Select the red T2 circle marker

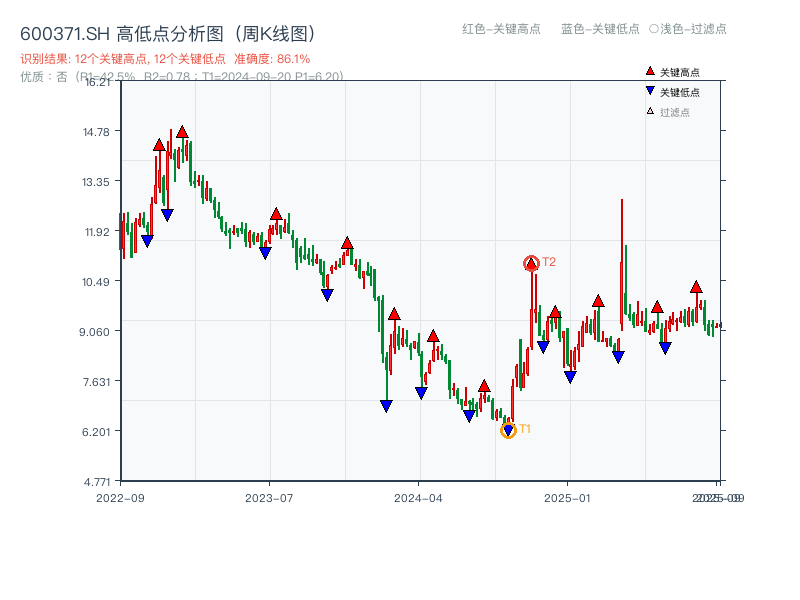[x=532, y=263]
